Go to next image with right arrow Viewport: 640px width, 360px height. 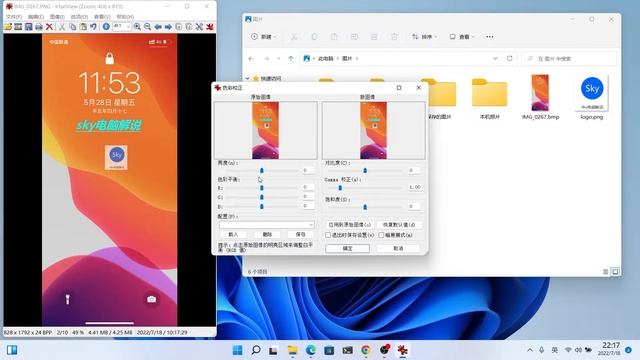click(x=168, y=27)
